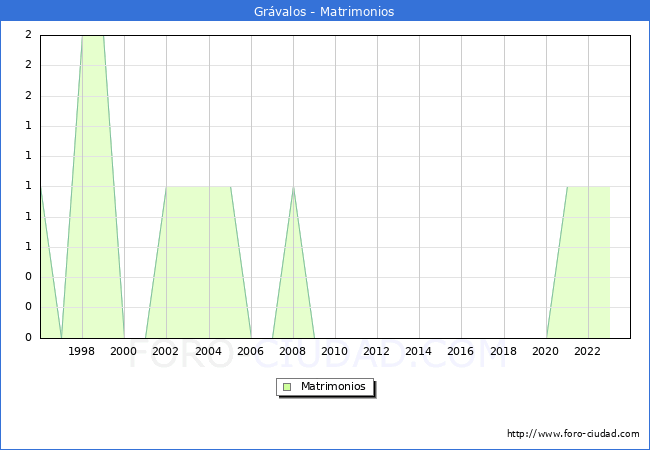650x450 pixels.
Task: Click the green data area above 2022
Action: [588, 260]
